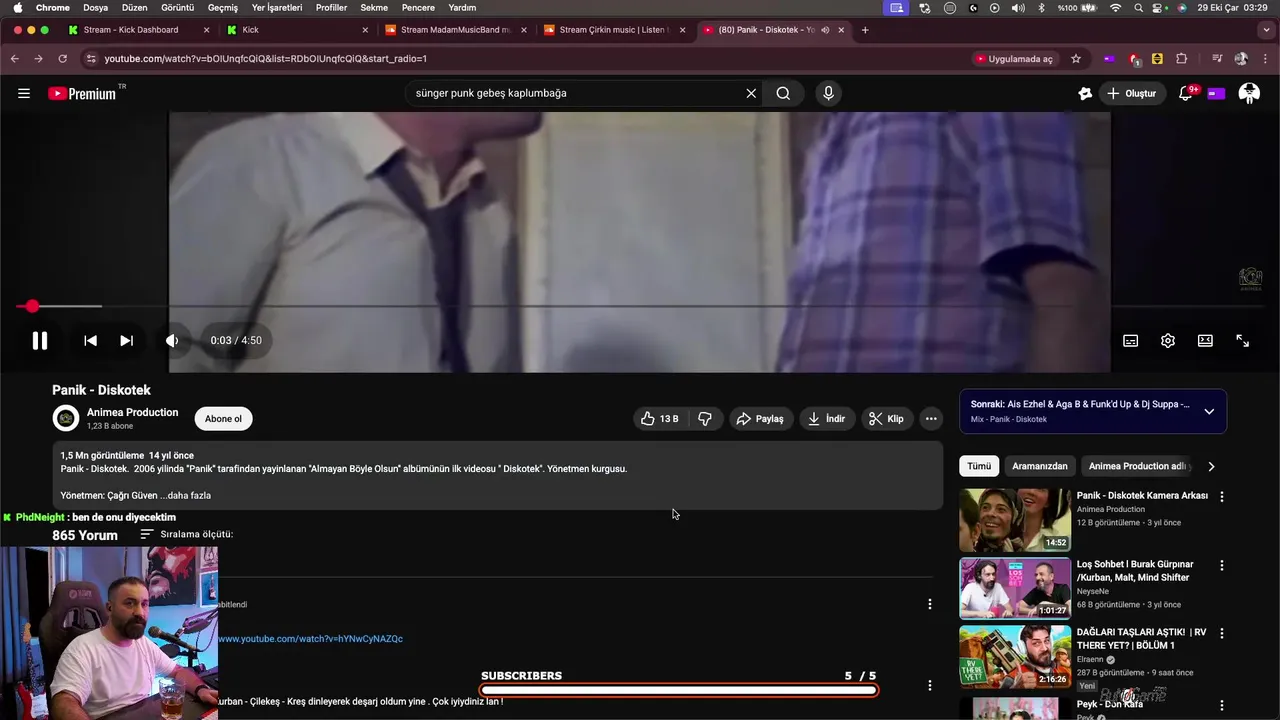Skip to next video

tap(126, 340)
